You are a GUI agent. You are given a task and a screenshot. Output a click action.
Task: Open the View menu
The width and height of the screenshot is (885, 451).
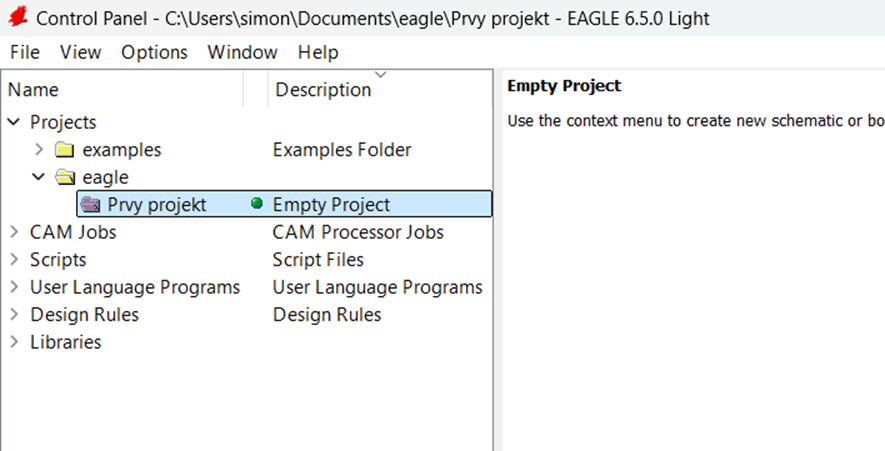point(80,52)
